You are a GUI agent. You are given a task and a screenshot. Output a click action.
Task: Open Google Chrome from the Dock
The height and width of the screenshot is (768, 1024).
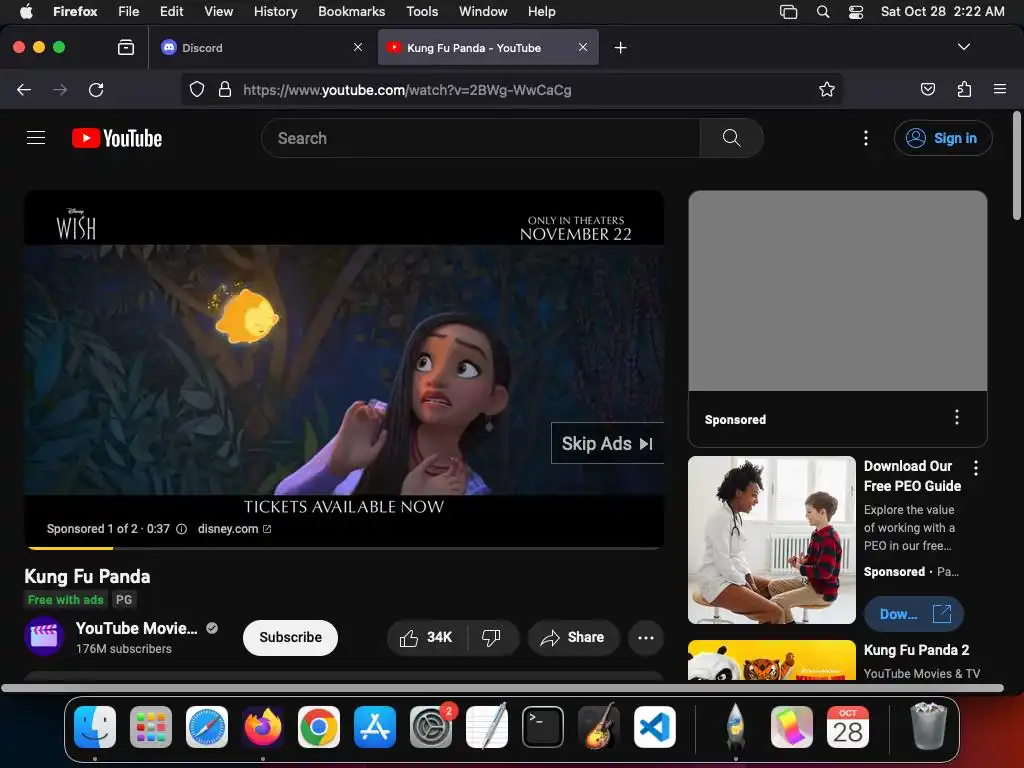point(319,727)
